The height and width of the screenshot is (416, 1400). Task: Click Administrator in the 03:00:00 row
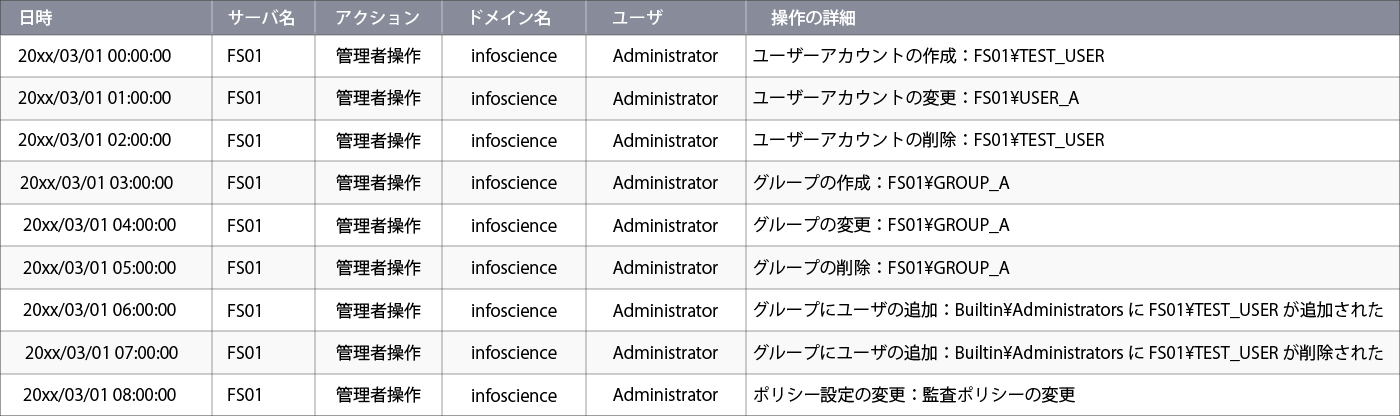pos(665,183)
